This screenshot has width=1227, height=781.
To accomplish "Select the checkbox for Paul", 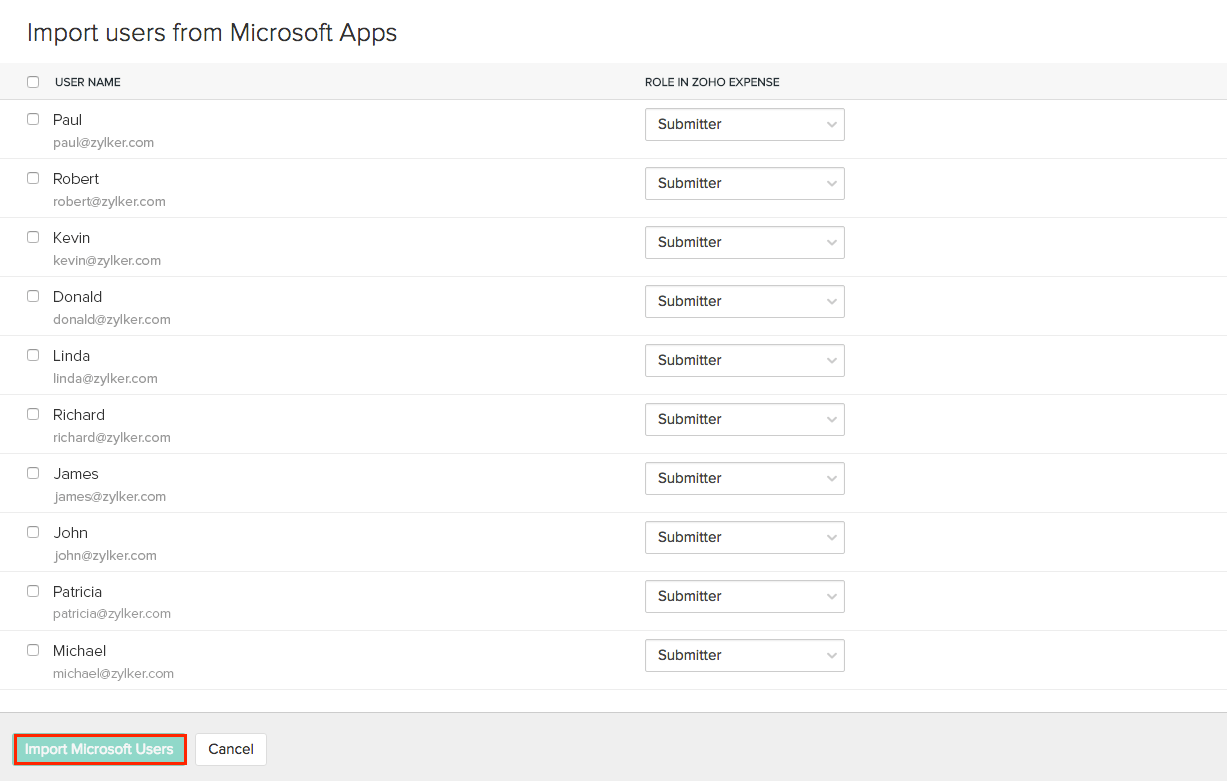I will (33, 119).
